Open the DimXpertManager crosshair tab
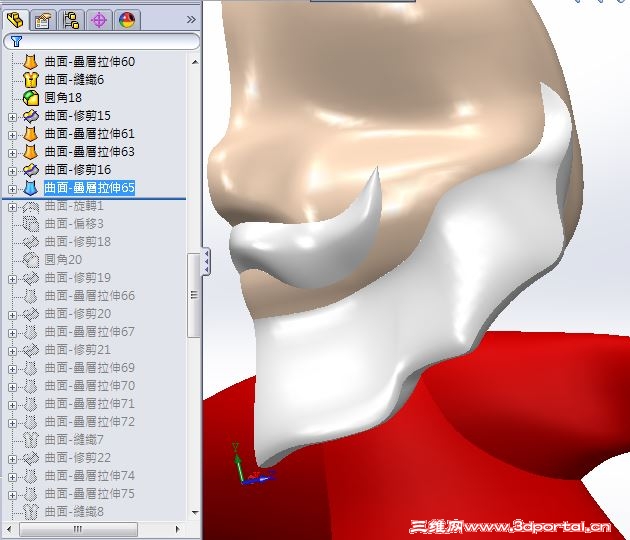This screenshot has height=540, width=630. pos(98,20)
